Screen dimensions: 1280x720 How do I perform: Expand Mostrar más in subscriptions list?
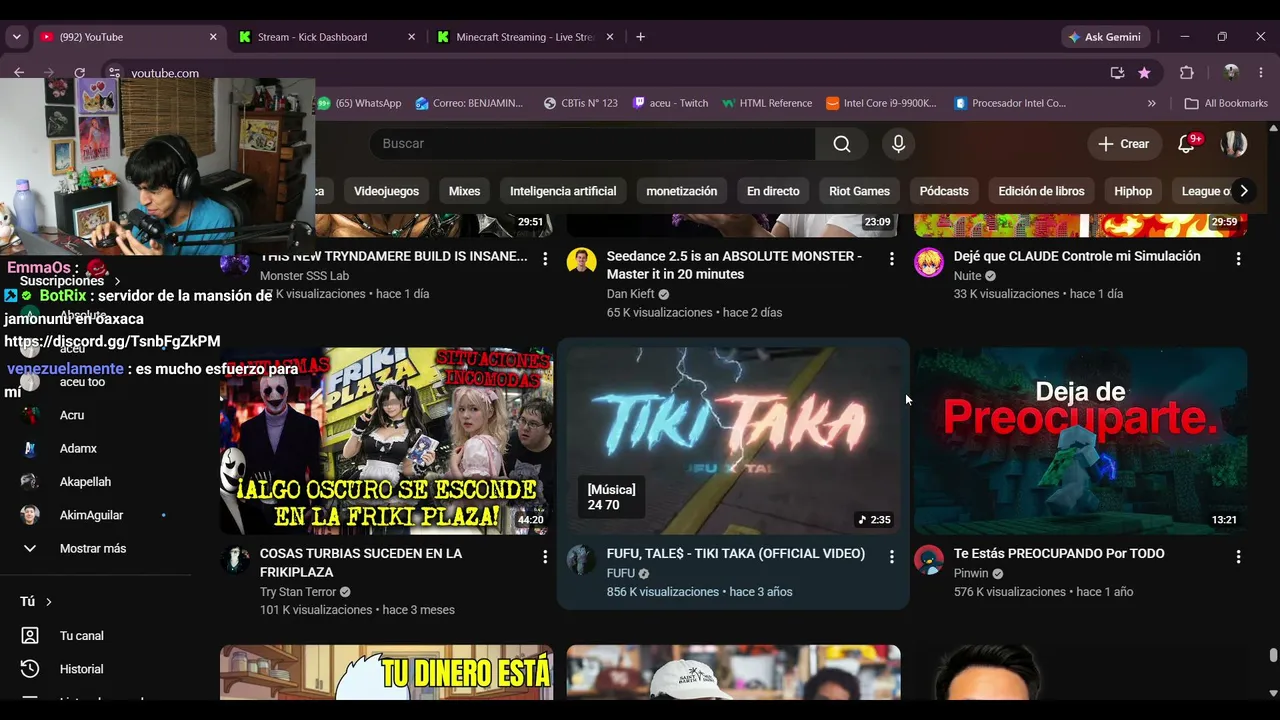[x=95, y=549]
